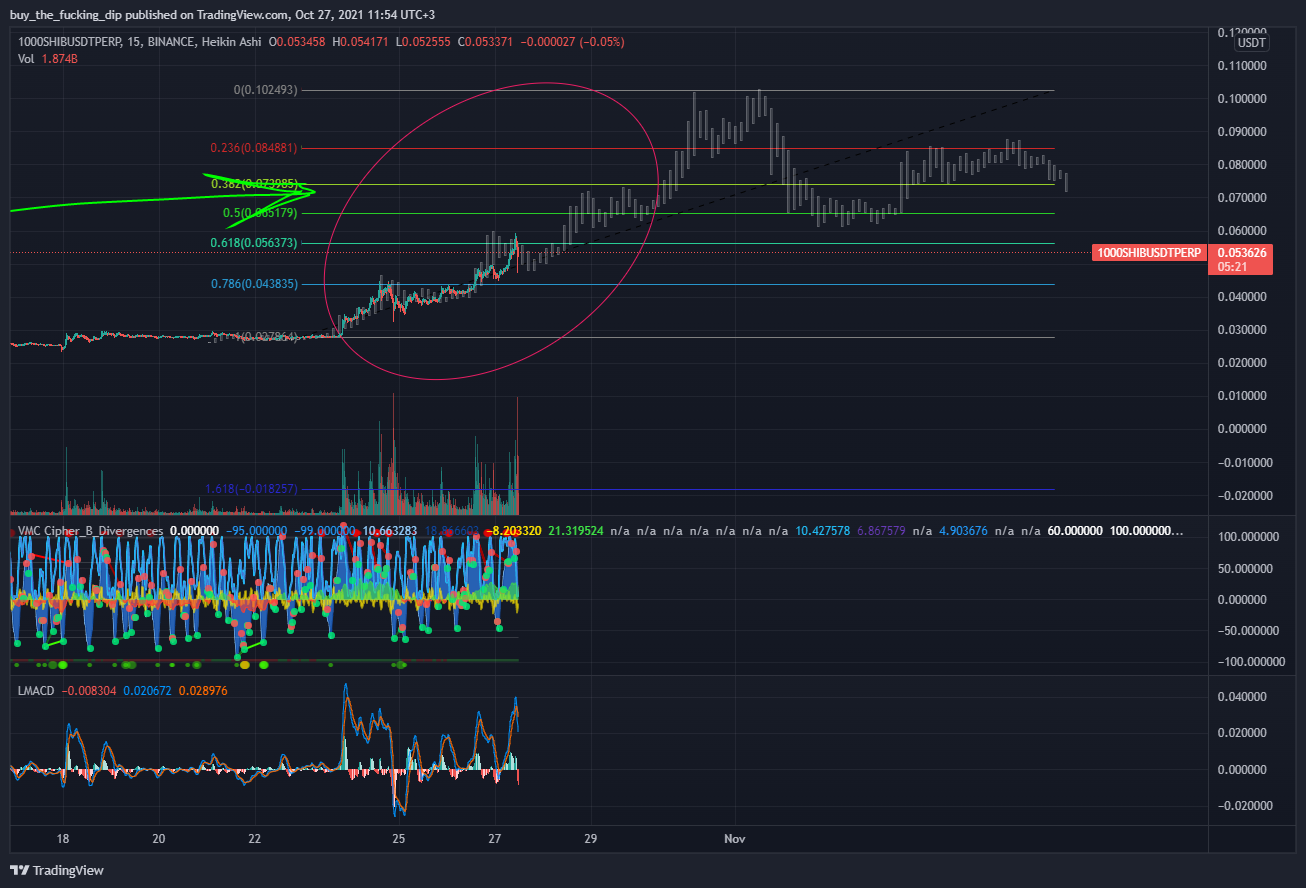Click the VMC legend value 21.319524

point(575,531)
